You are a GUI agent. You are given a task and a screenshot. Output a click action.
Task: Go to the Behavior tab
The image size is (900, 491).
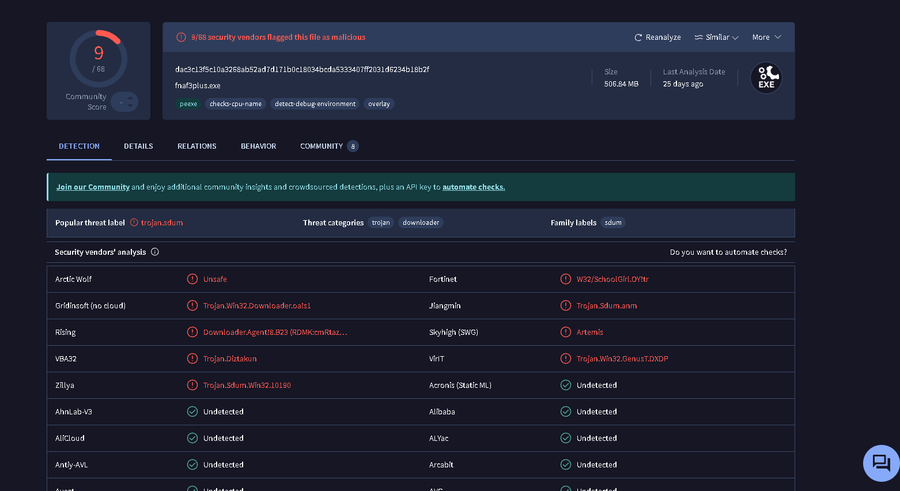(258, 146)
